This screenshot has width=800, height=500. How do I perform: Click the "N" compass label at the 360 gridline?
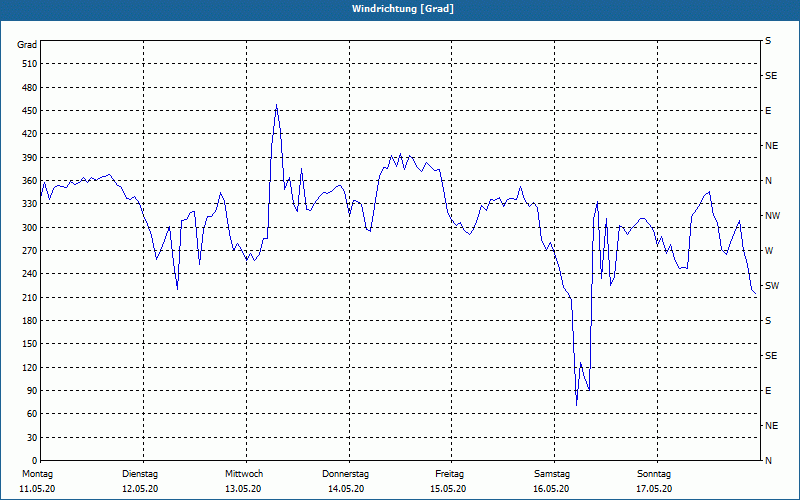768,181
